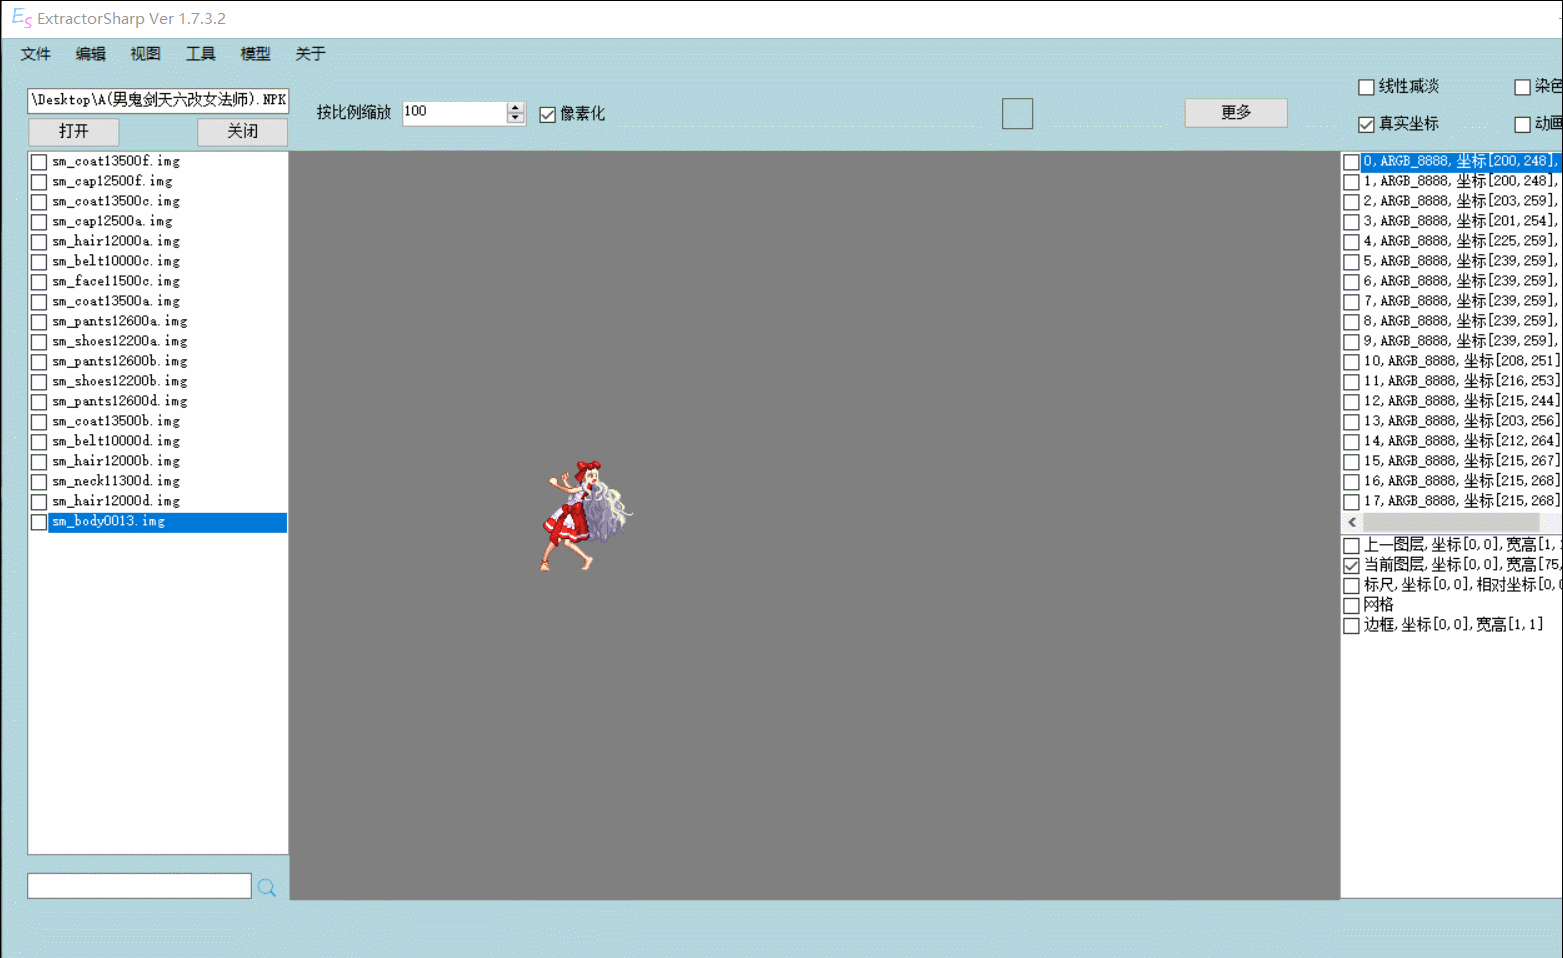Select sm_coat13500f.img in file list
The height and width of the screenshot is (958, 1563).
point(116,161)
